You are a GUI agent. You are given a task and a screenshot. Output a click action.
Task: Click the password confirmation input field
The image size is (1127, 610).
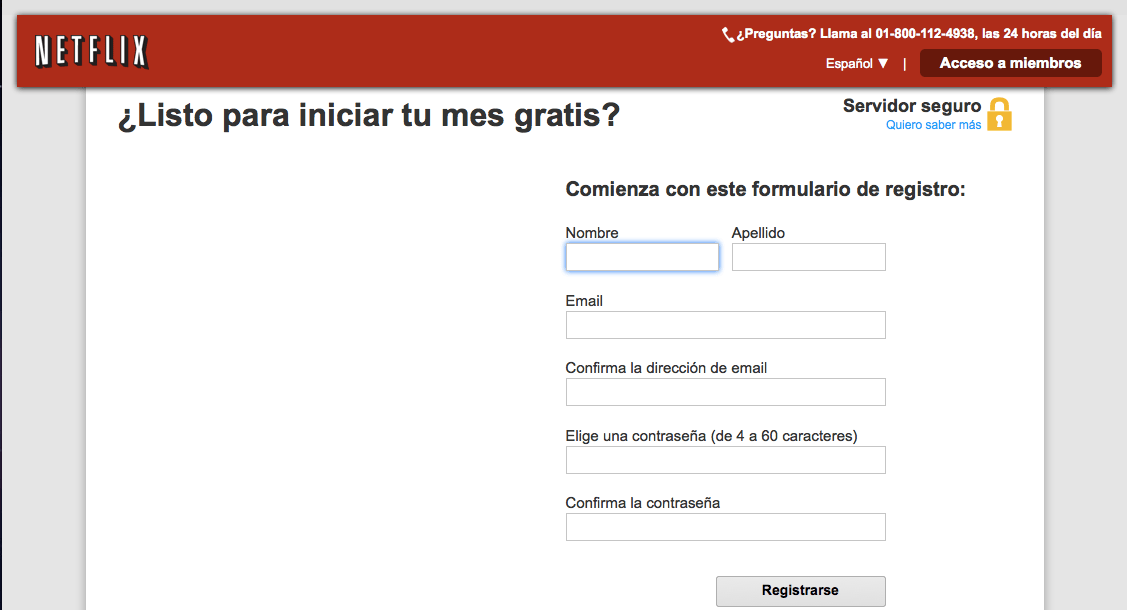click(x=725, y=527)
